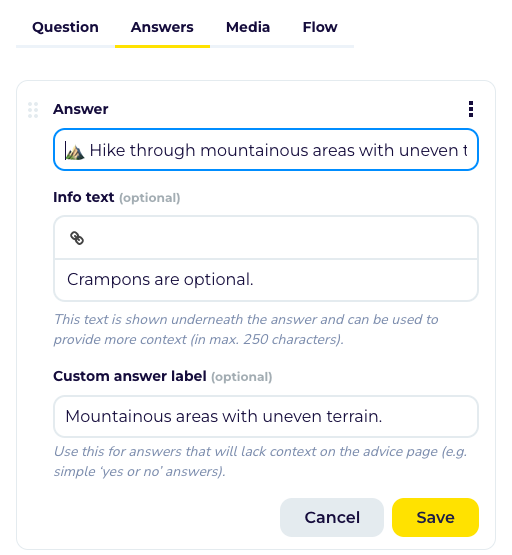Screen dimensions: 512x555
Task: Click into the 'Crampons are optional.' info text
Action: (266, 280)
